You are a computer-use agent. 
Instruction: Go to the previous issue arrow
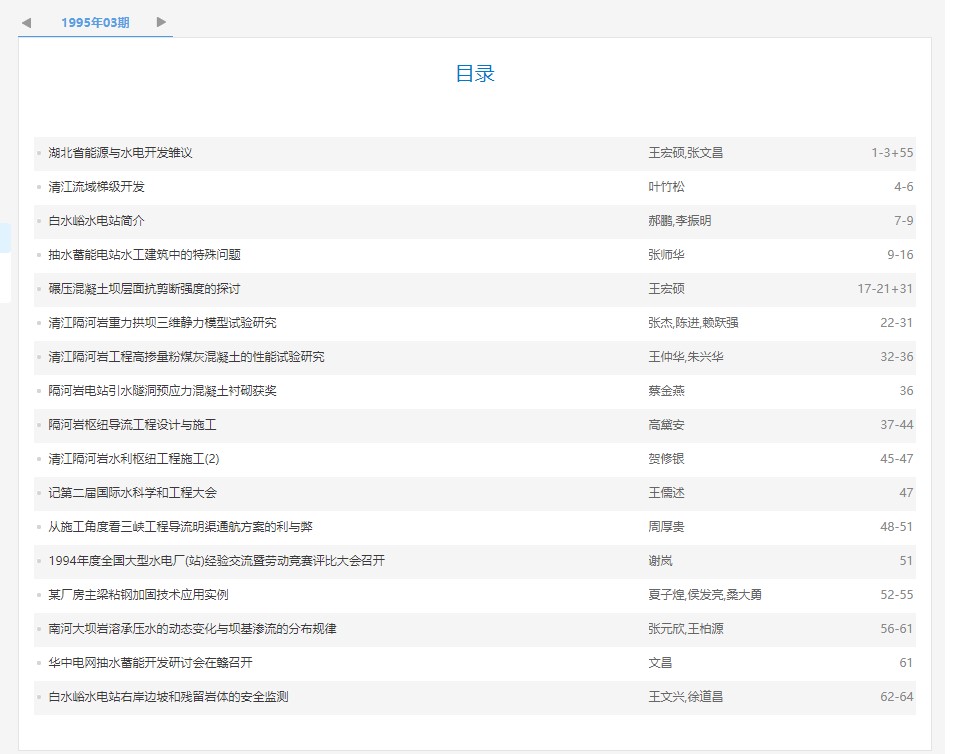click(26, 23)
